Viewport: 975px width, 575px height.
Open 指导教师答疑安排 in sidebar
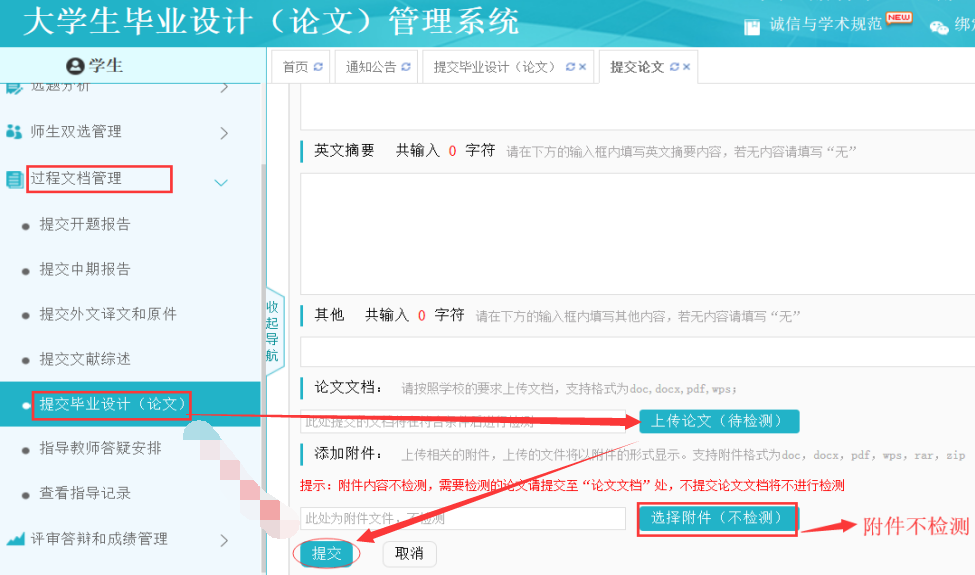[100, 448]
